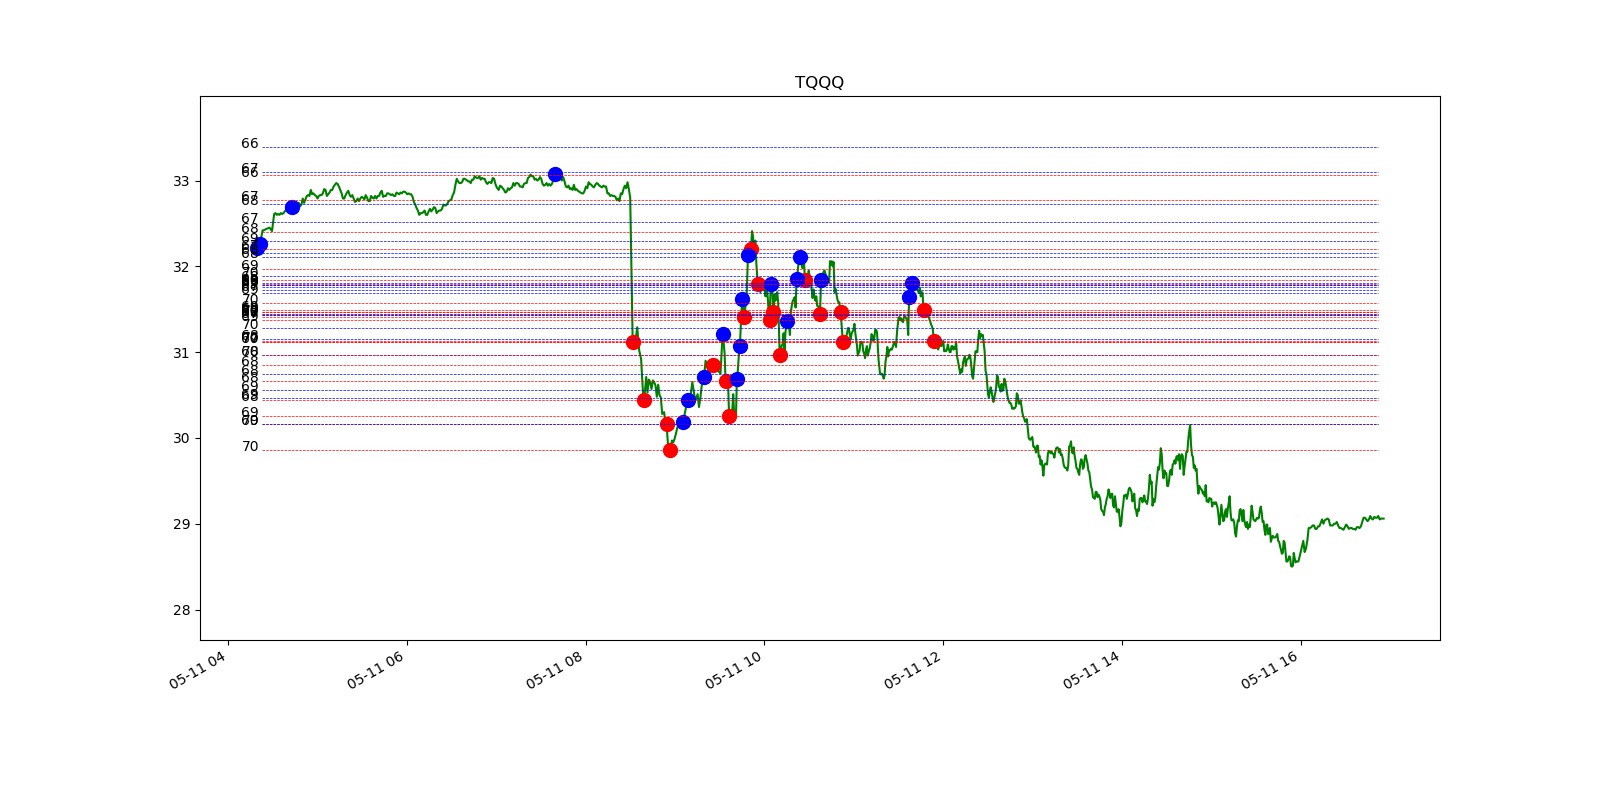This screenshot has height=800, width=1600.
Task: Click the blue marker near 32.7 after 04:30
Action: 292,207
